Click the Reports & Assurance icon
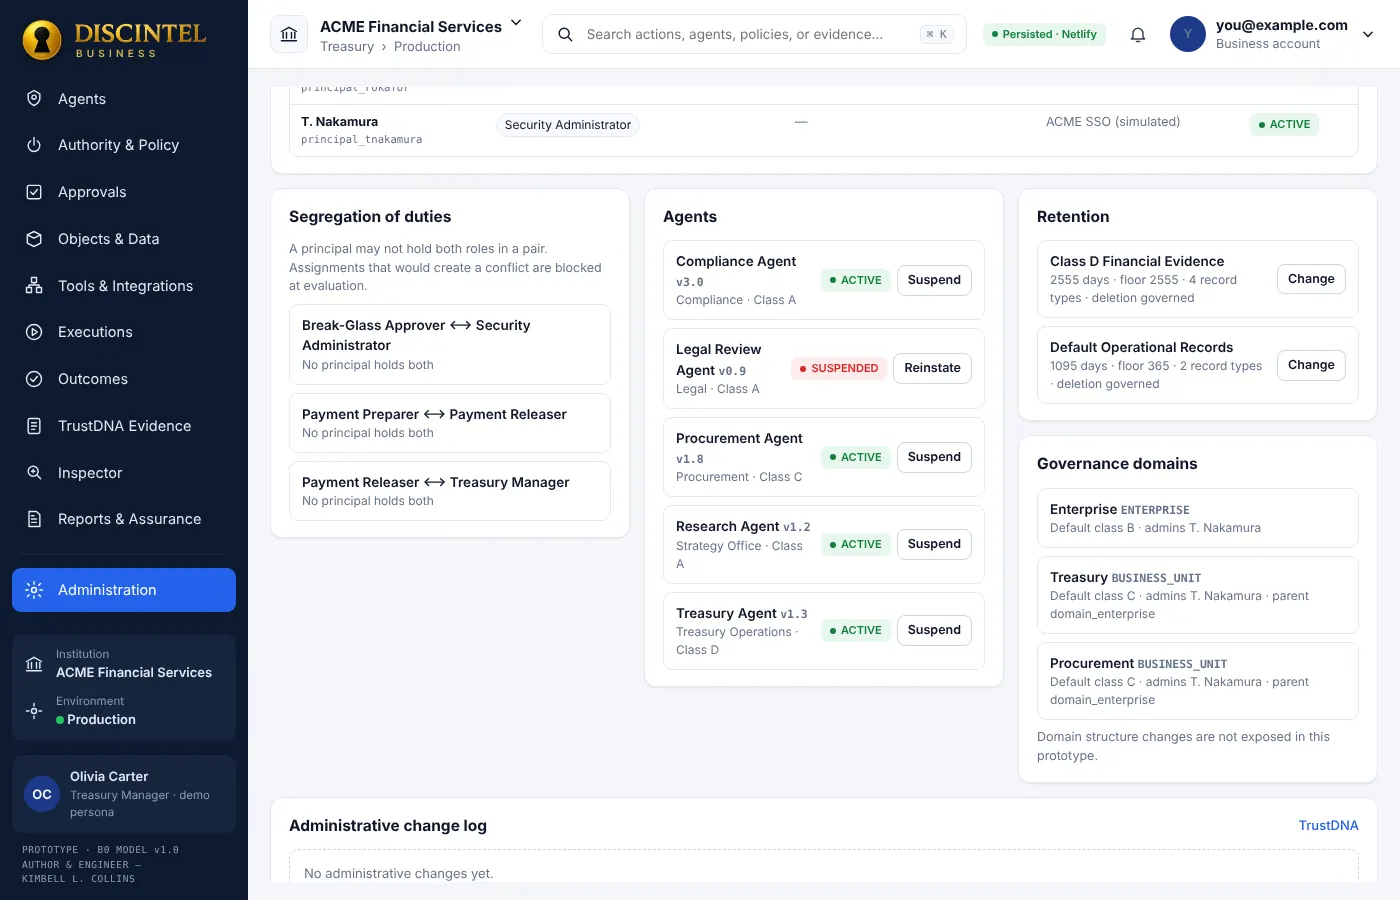 tap(34, 519)
